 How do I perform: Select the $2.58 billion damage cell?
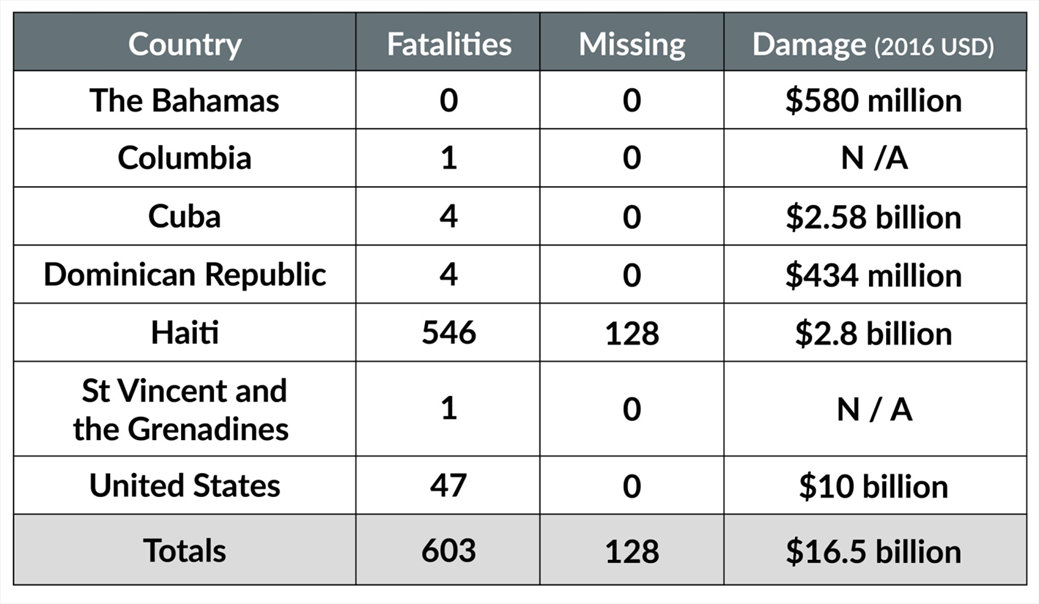(x=873, y=216)
